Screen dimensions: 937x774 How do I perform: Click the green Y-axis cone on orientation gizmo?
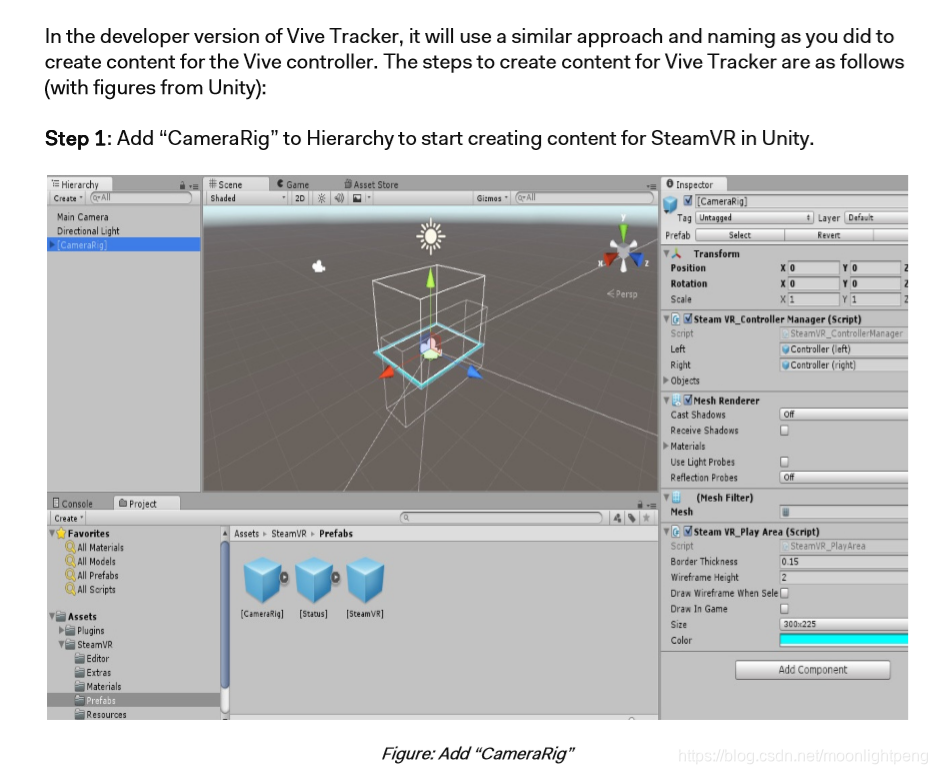[x=623, y=232]
